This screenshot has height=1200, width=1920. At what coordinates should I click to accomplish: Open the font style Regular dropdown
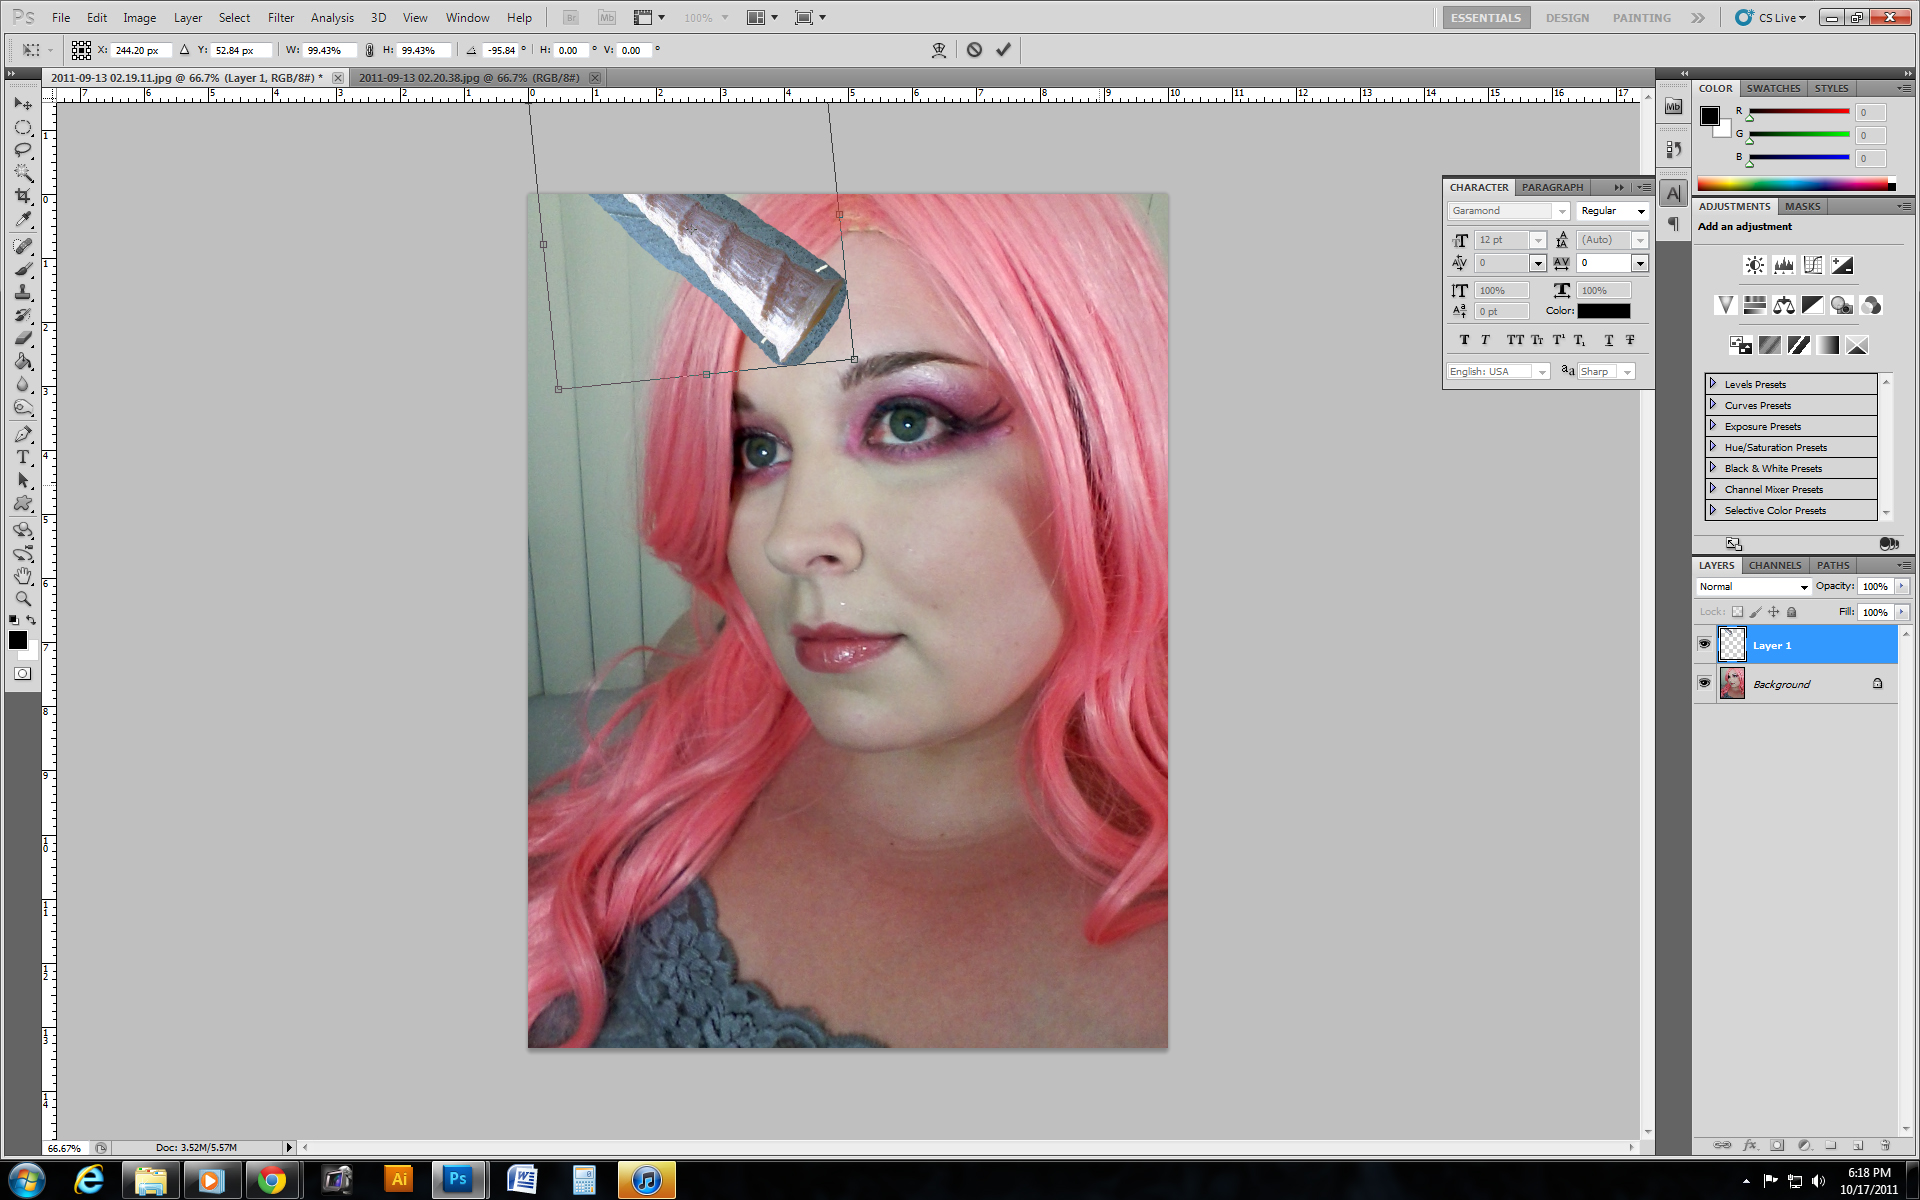(x=1612, y=211)
